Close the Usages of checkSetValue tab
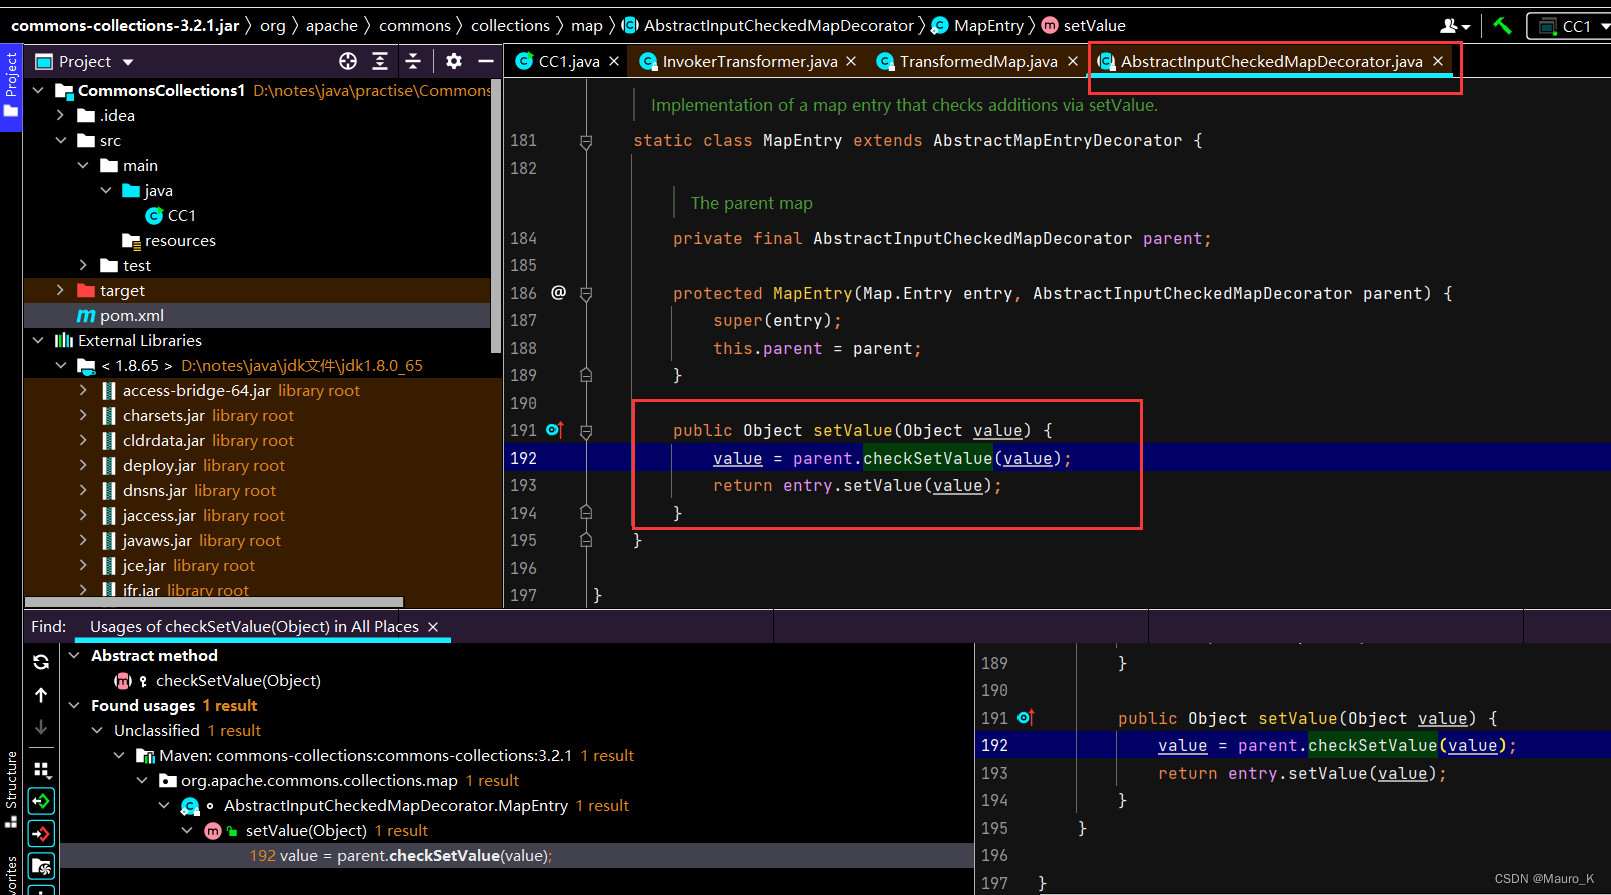This screenshot has width=1611, height=895. click(x=433, y=627)
